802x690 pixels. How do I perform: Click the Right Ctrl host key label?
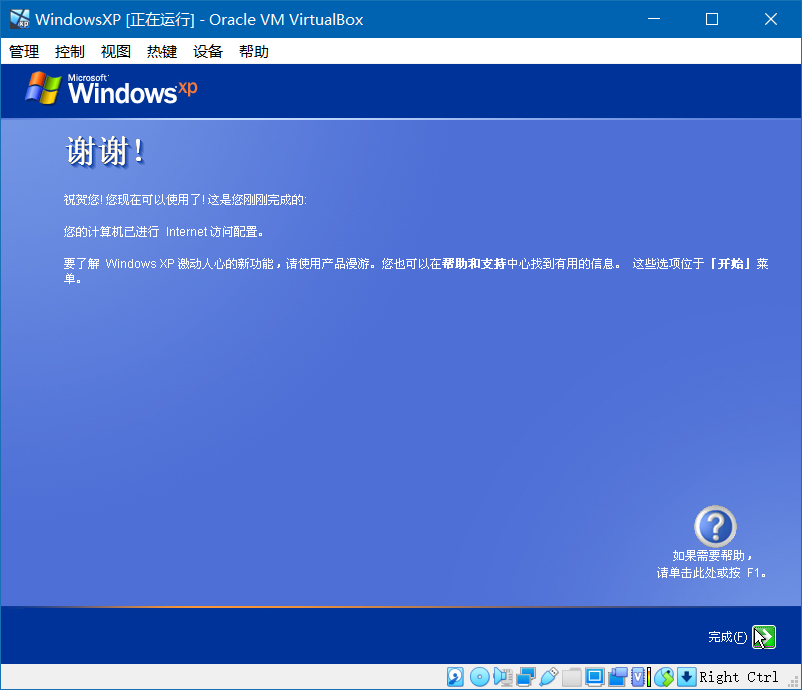click(739, 677)
